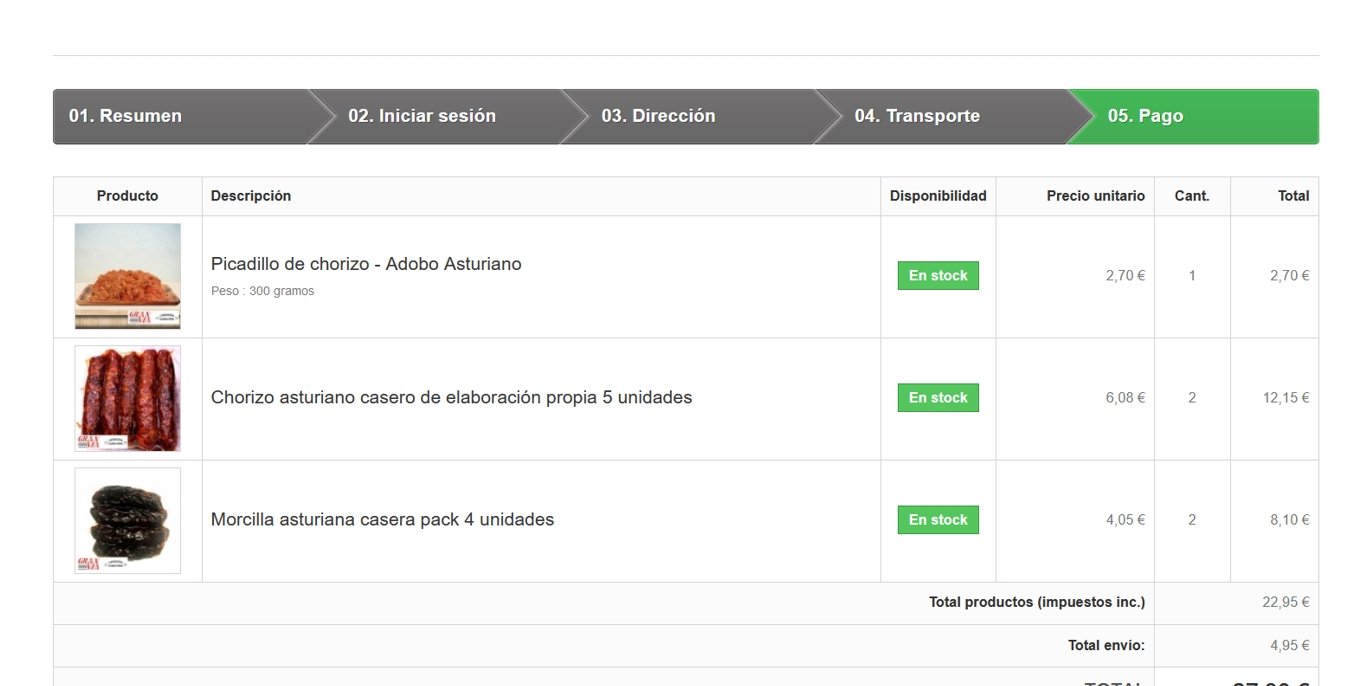Return to the 03. Dirección step
The width and height of the screenshot is (1352, 686).
click(658, 116)
